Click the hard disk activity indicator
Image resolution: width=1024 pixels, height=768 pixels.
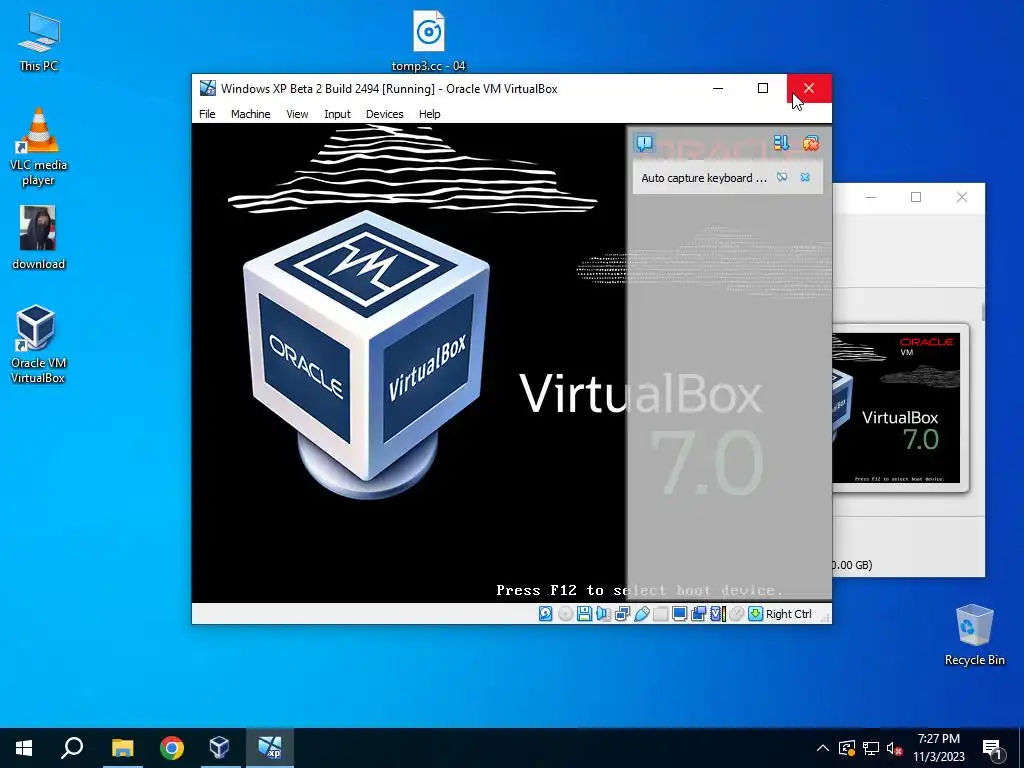click(x=545, y=614)
